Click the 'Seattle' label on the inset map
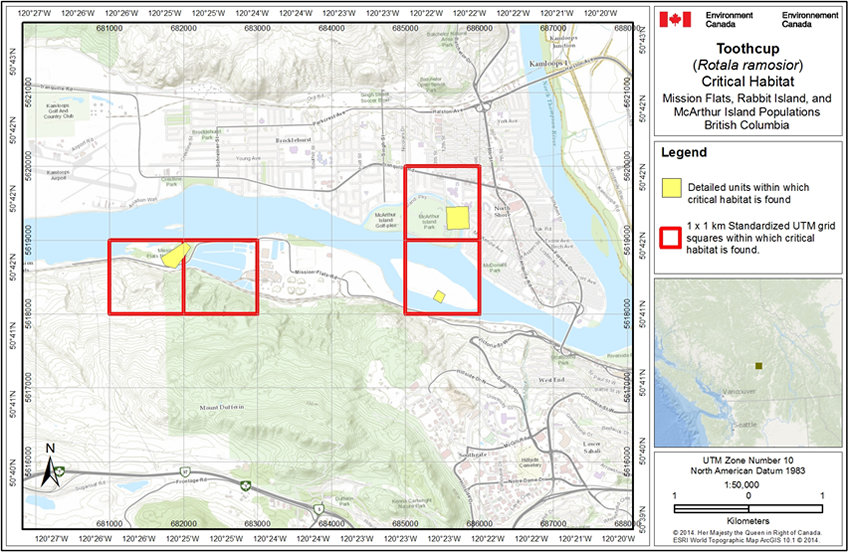Viewport: 850px width, 553px height. [x=745, y=425]
